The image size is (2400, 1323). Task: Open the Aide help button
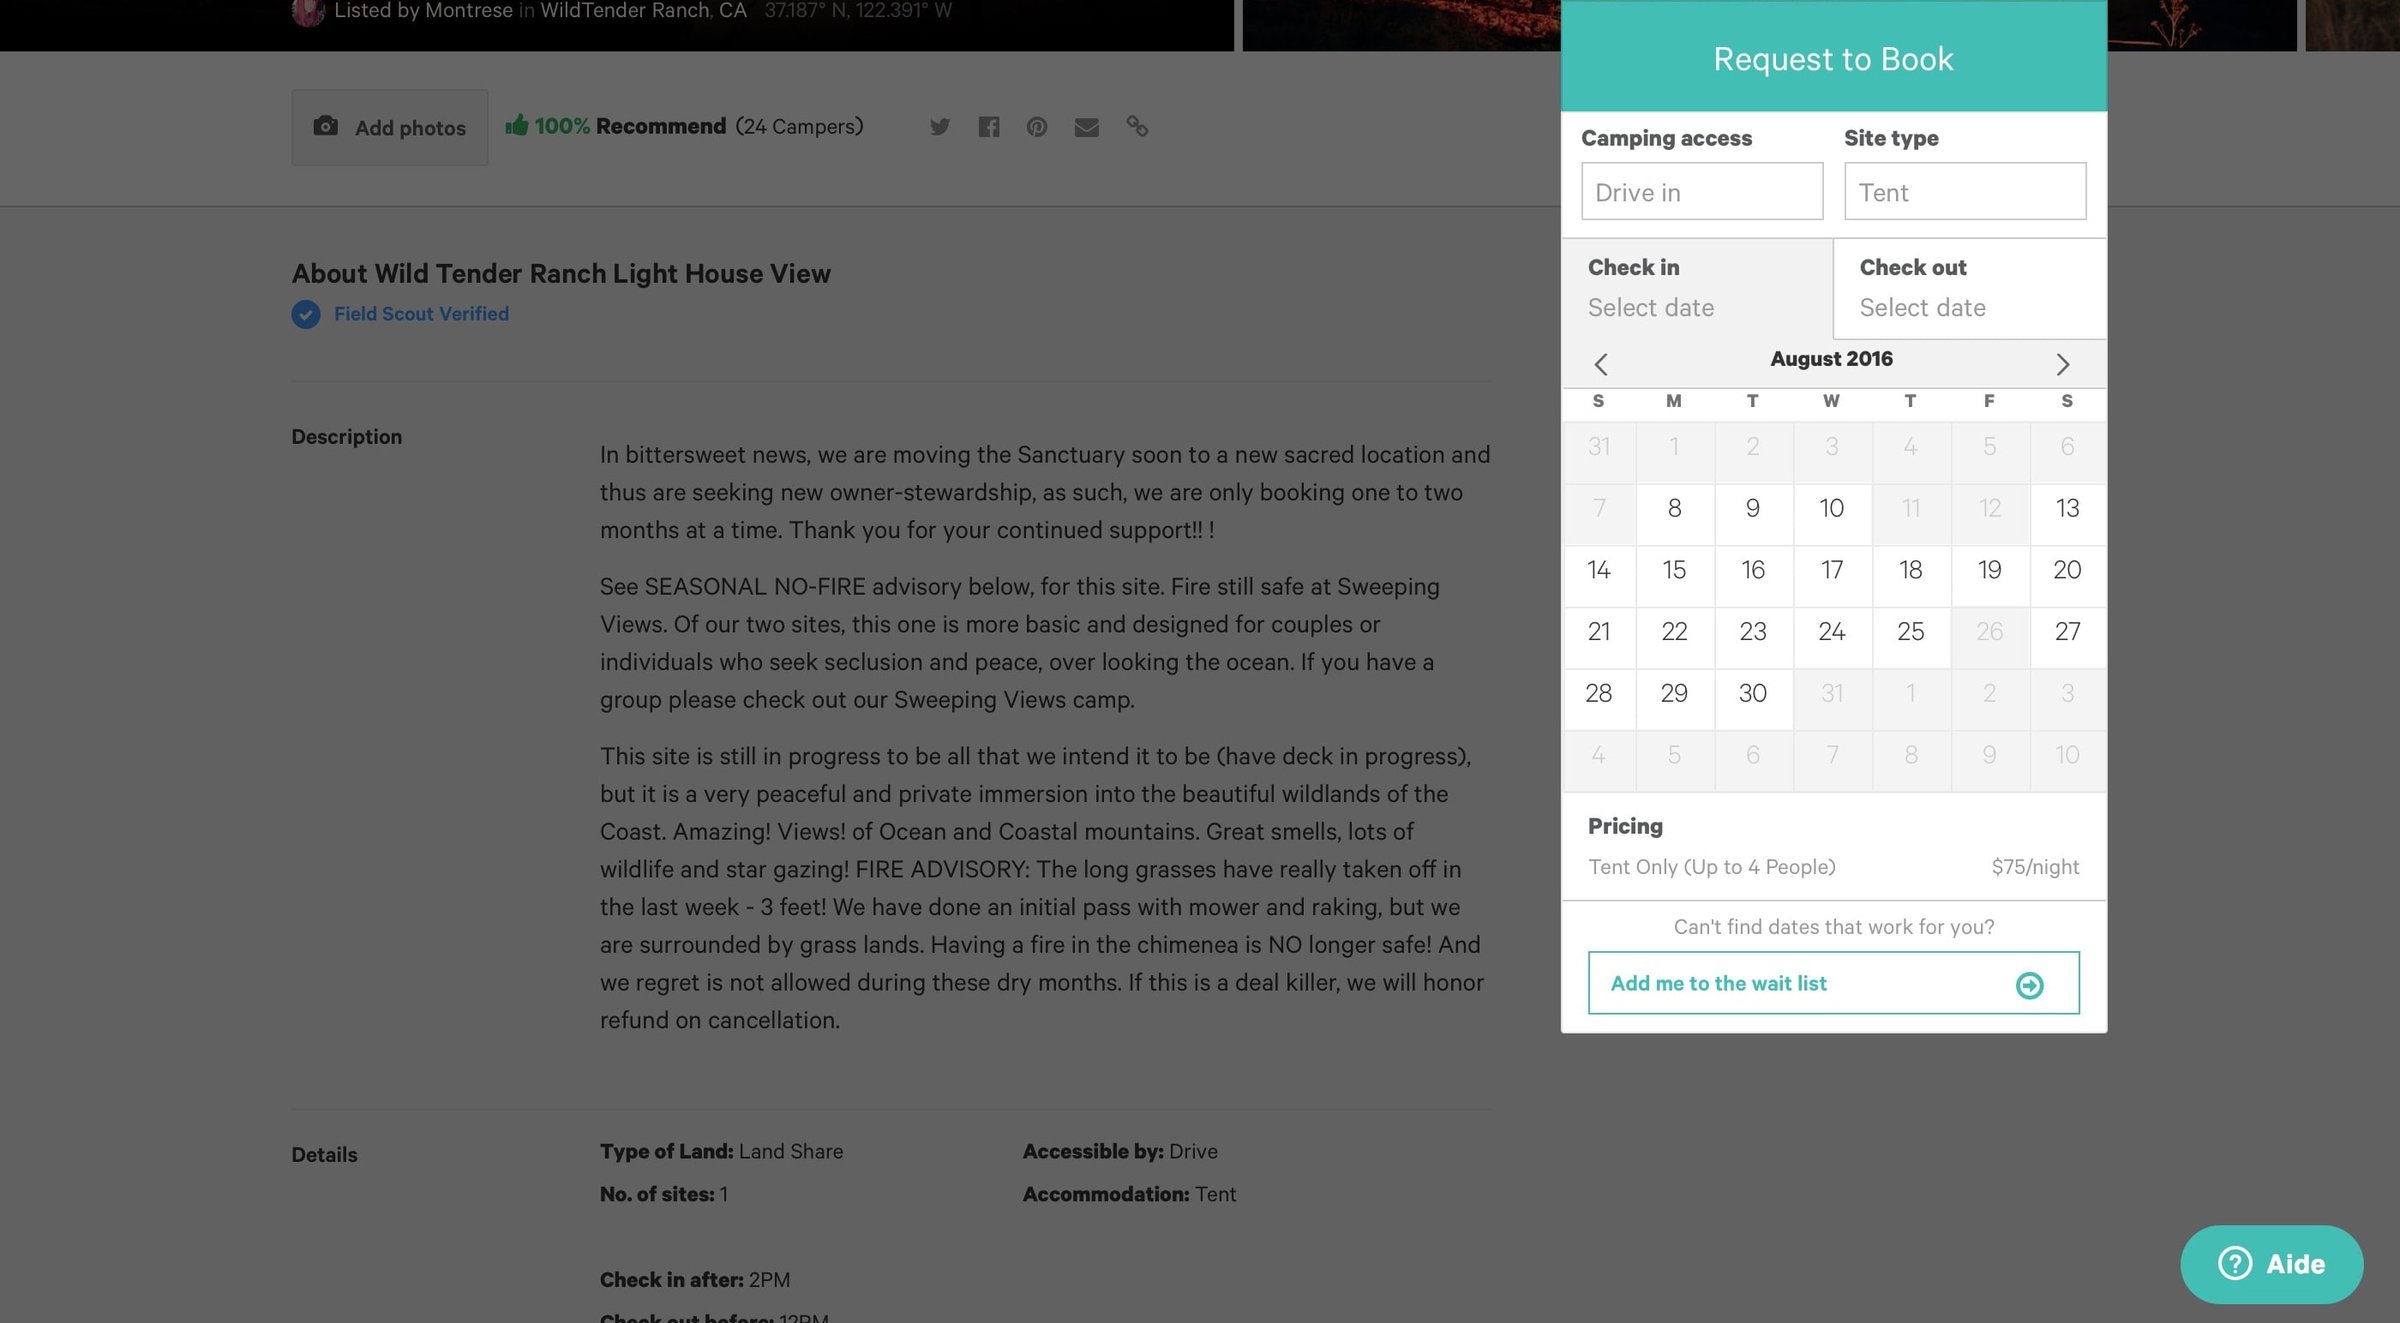click(x=2271, y=1264)
